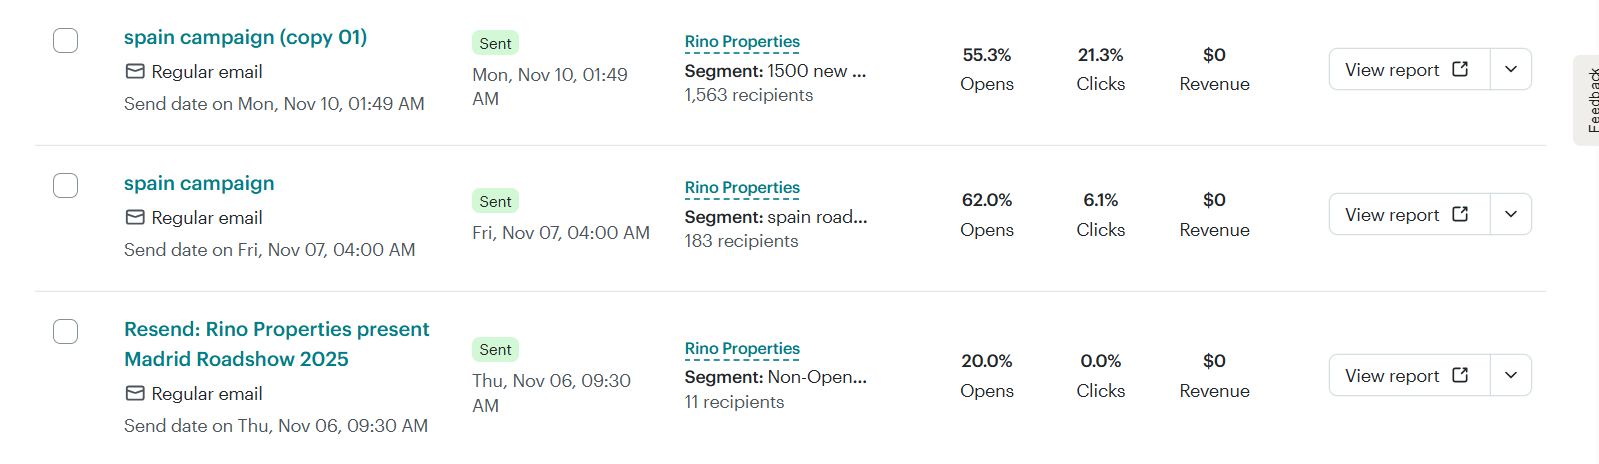Click external link icon in first View report
The height and width of the screenshot is (464, 1599).
[1460, 69]
